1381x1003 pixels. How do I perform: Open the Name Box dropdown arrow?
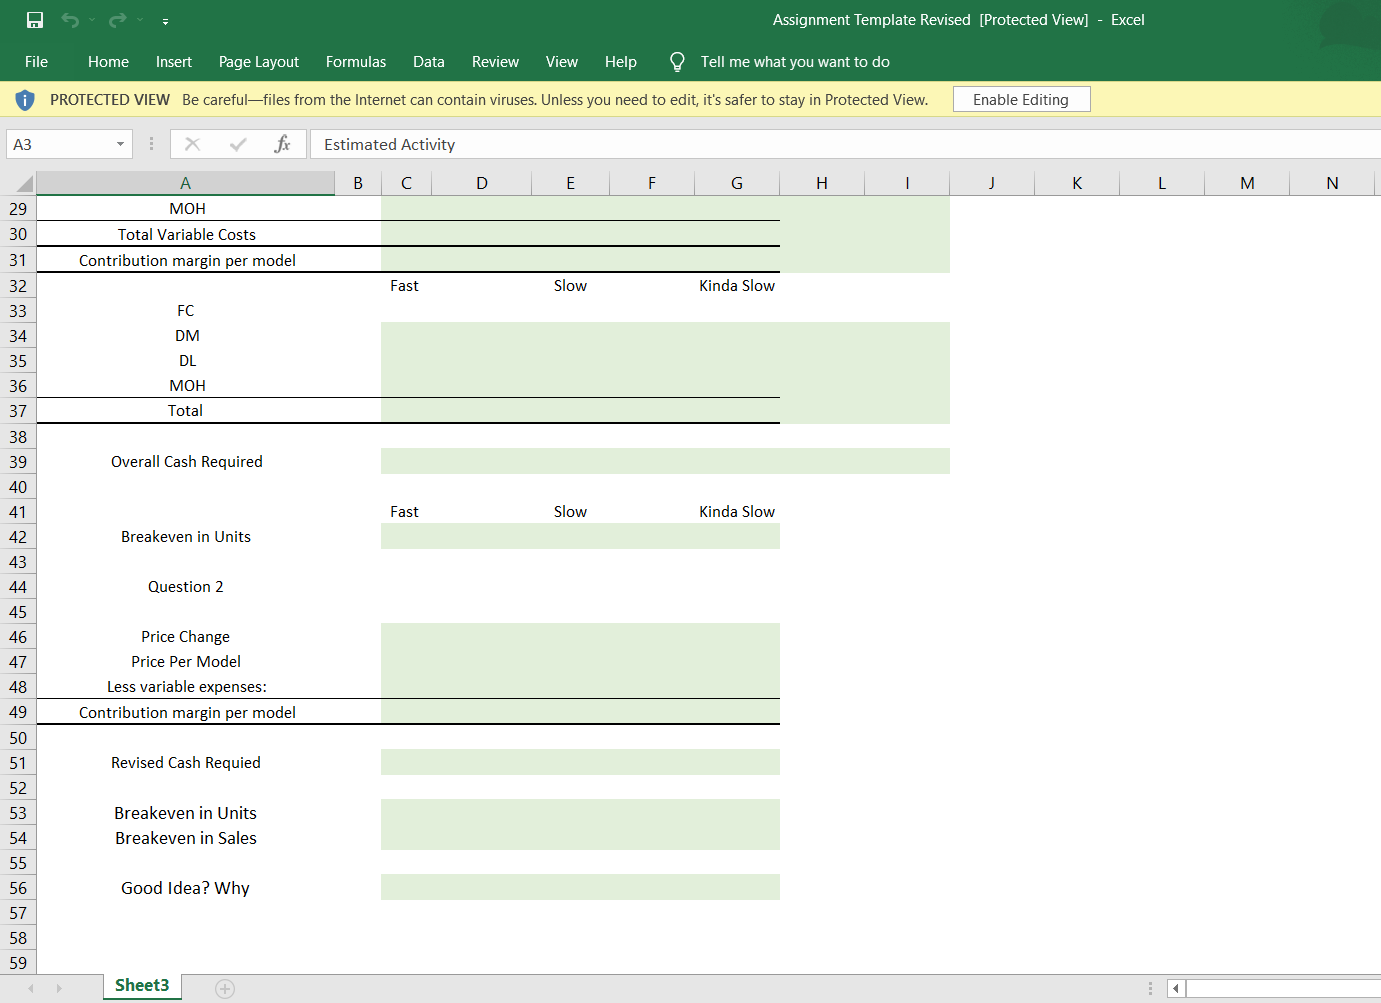point(119,144)
